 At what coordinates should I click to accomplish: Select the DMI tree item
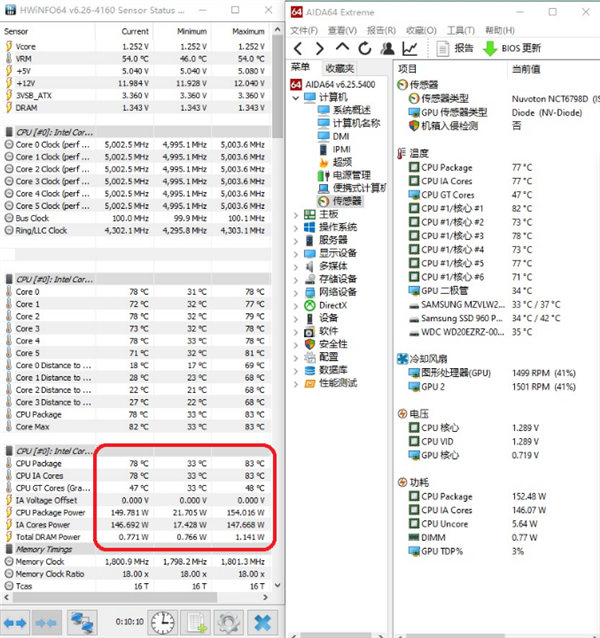pos(341,136)
